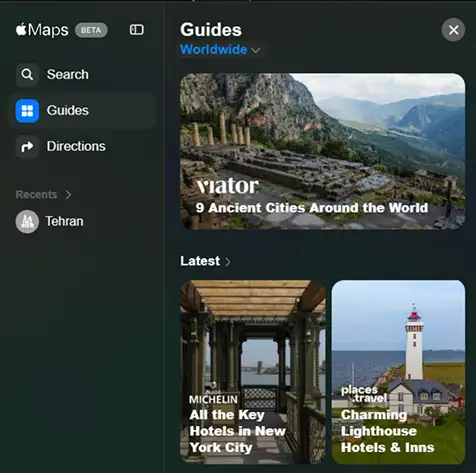Screen dimensions: 476x473
Task: Click the BETA badge
Action: tap(91, 30)
